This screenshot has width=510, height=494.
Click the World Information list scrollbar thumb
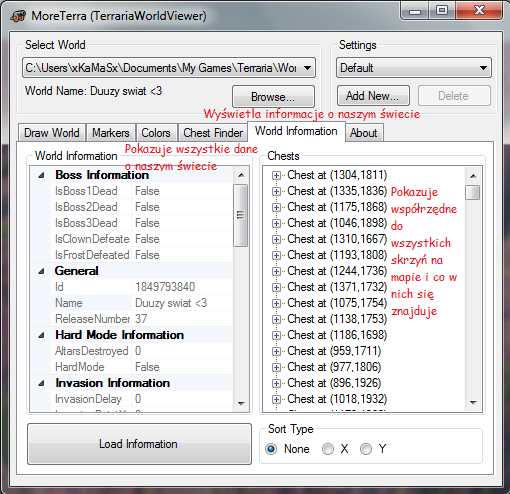point(240,215)
